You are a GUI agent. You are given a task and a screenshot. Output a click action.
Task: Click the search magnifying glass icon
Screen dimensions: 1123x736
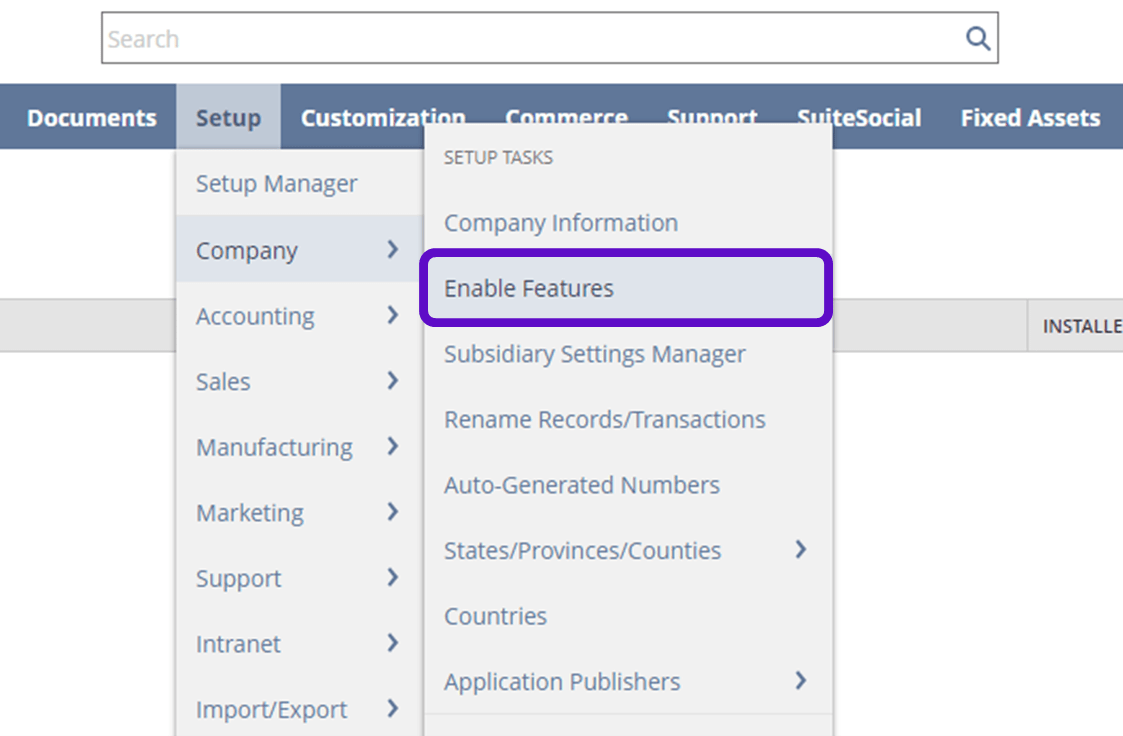[977, 37]
